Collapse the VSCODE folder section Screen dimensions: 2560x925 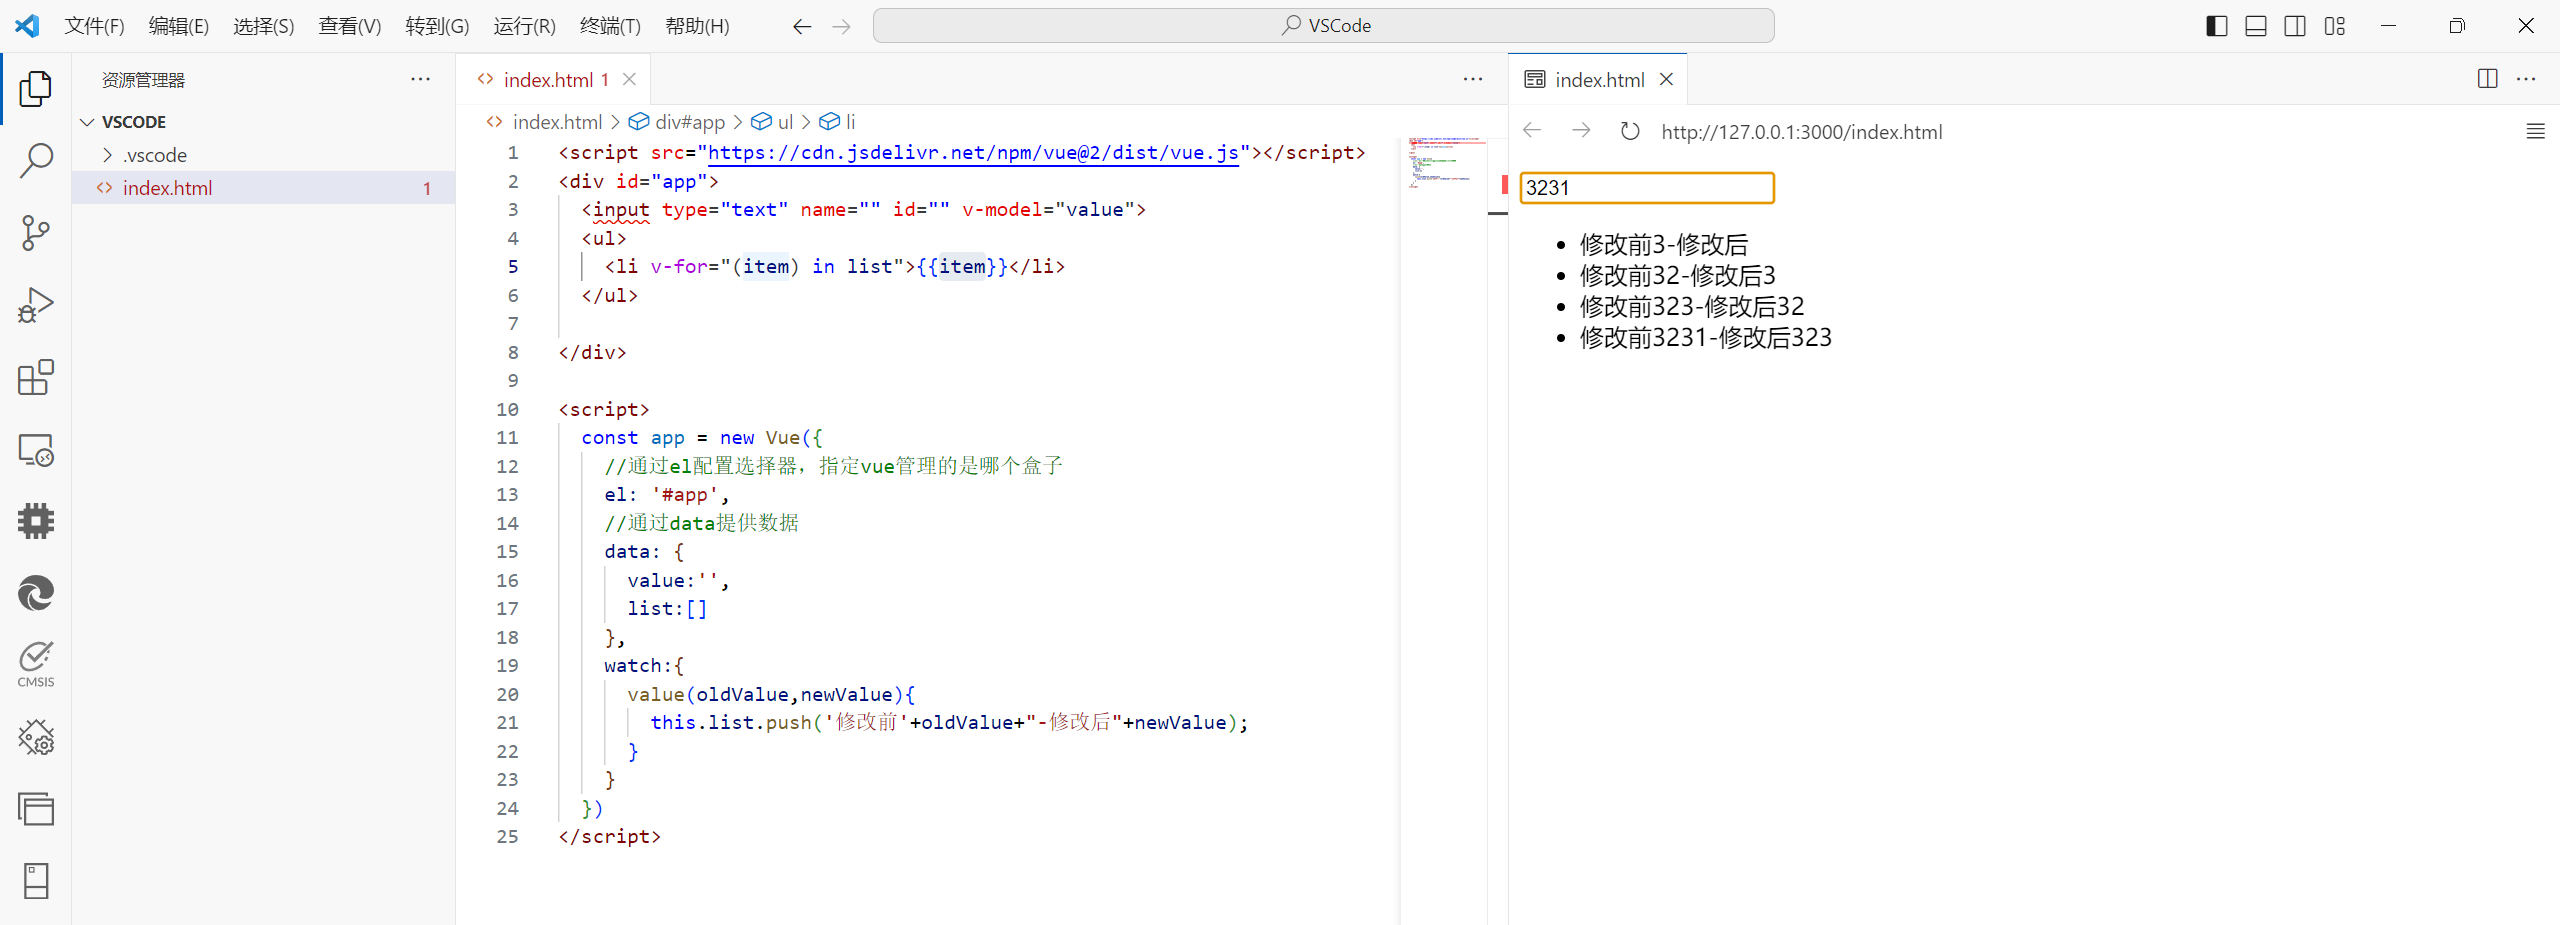pyautogui.click(x=88, y=122)
